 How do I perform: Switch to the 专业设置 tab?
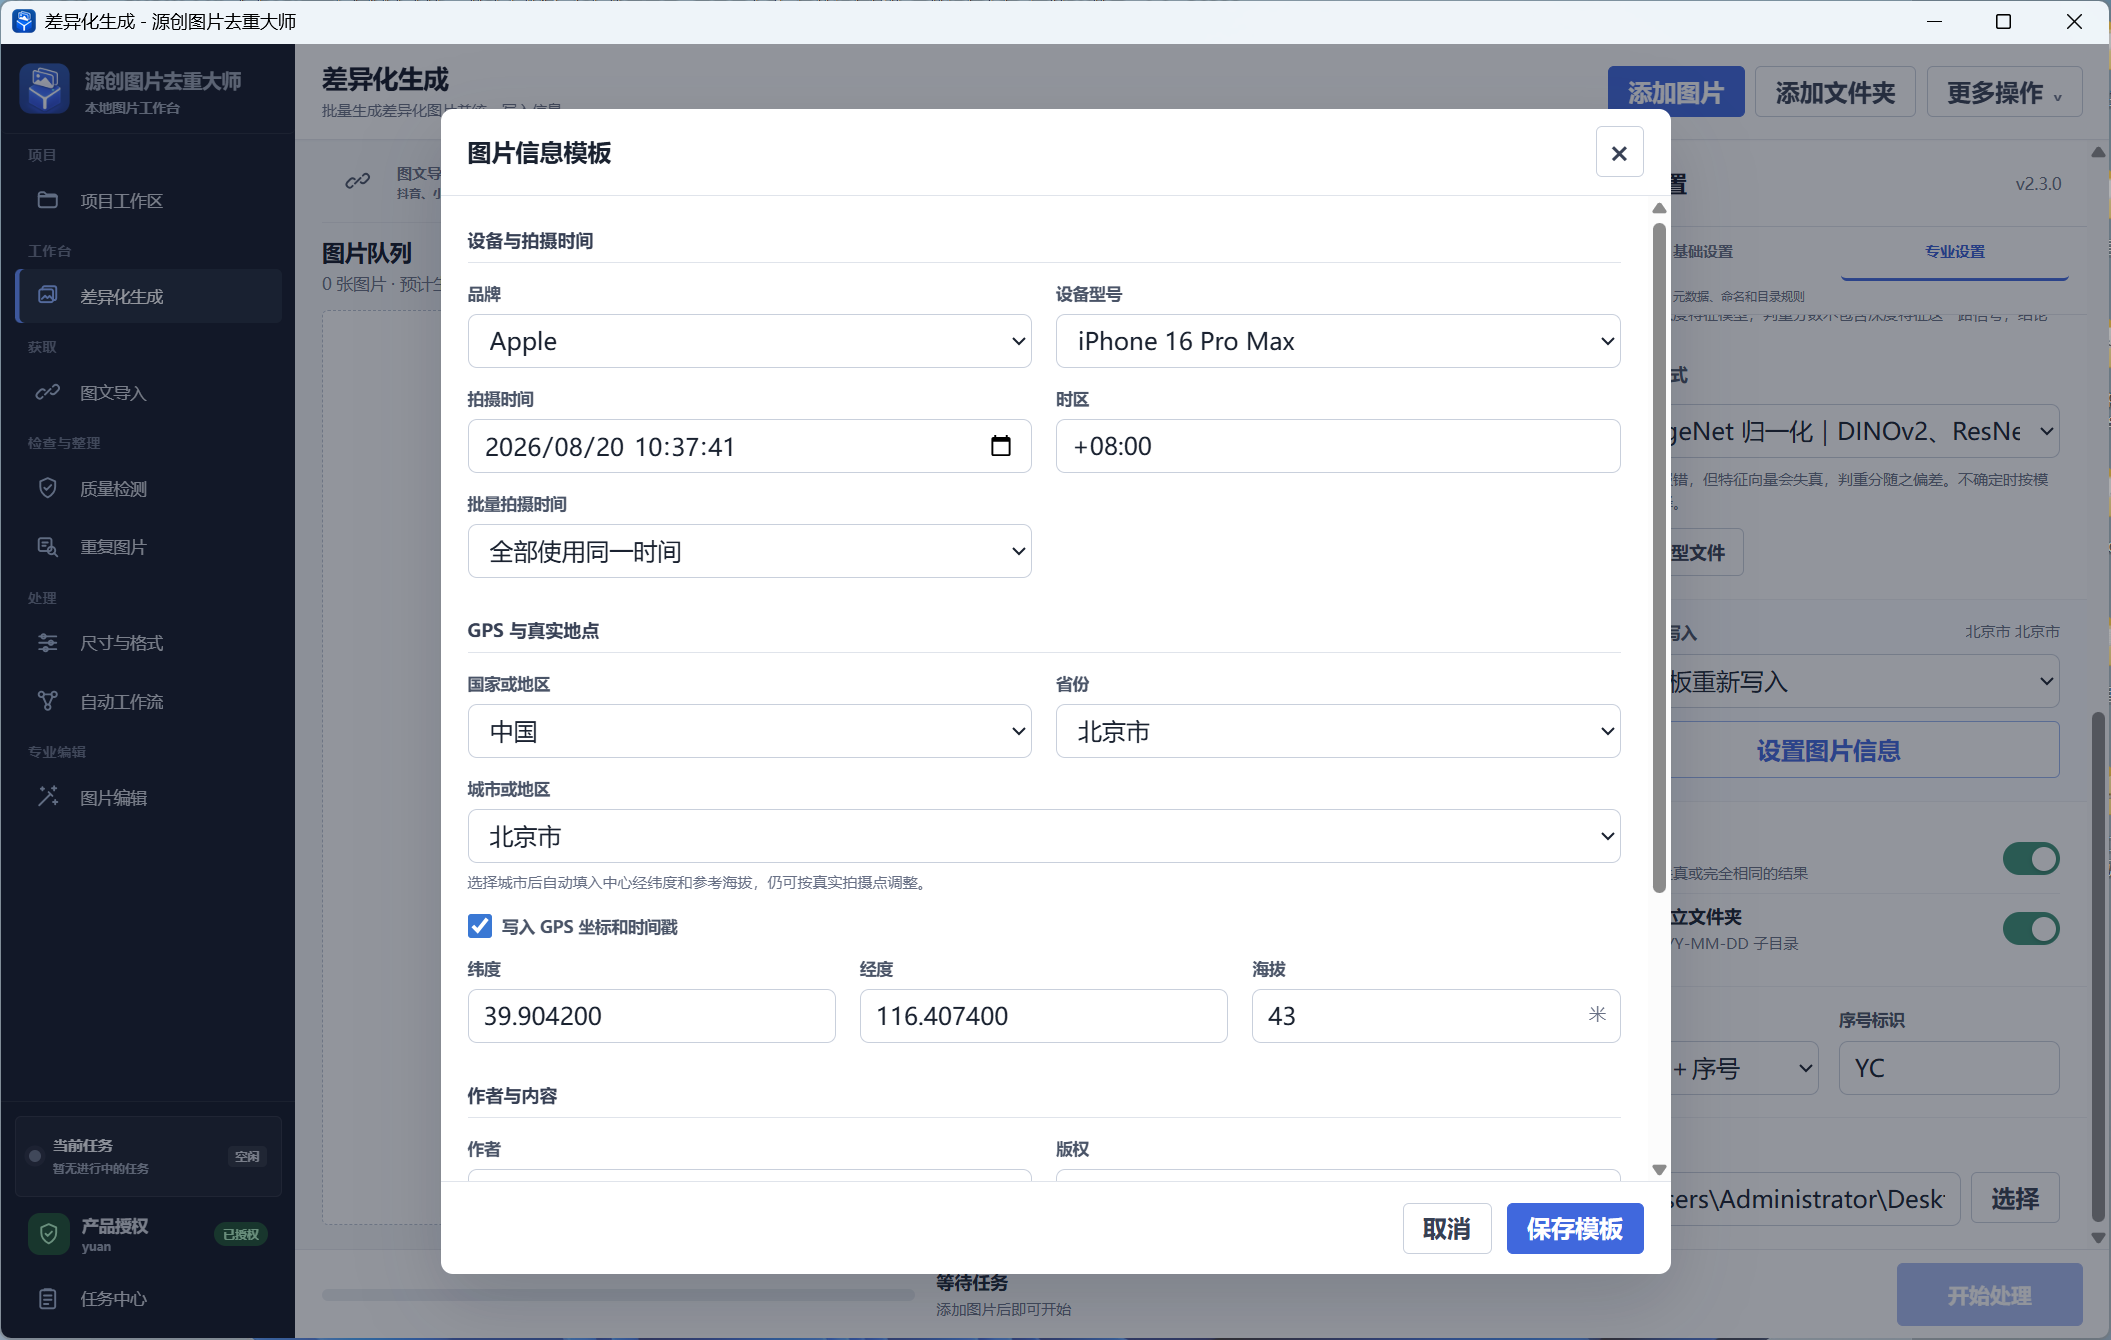click(1955, 251)
